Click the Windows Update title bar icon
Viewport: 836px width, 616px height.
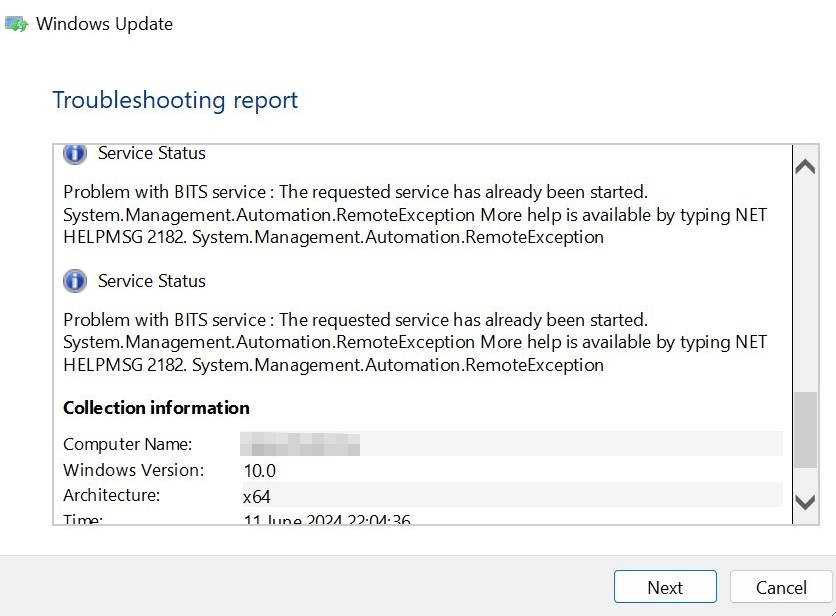(16, 24)
